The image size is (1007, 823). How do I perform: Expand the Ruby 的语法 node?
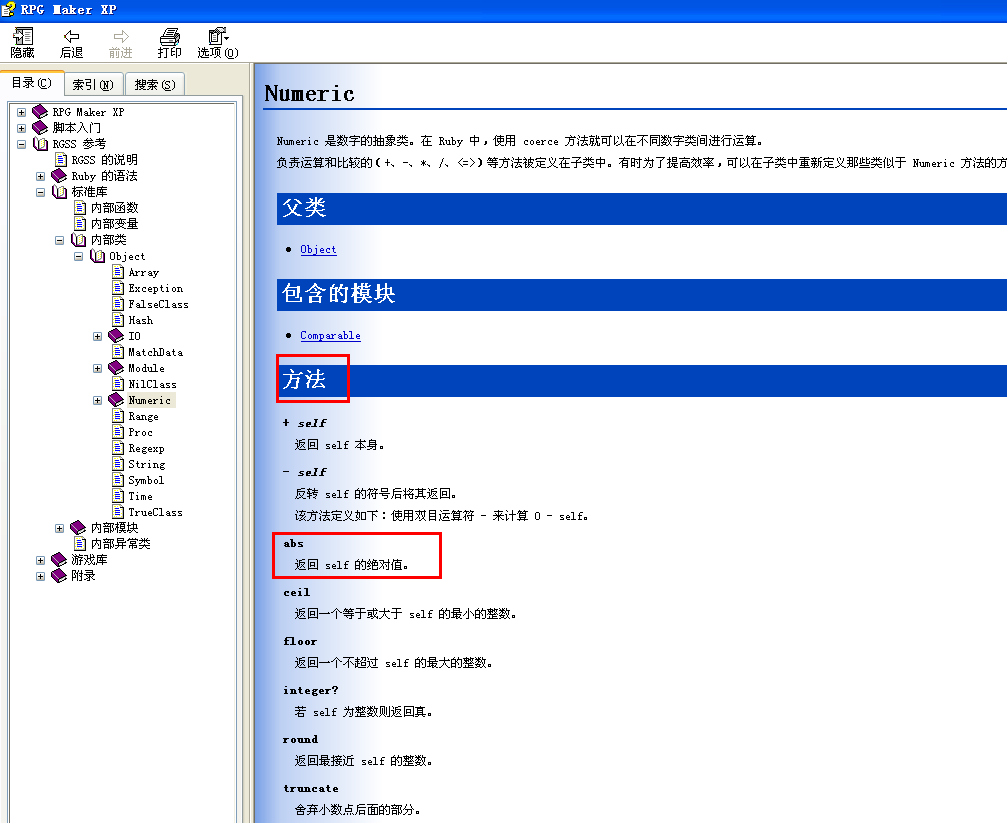pos(40,176)
